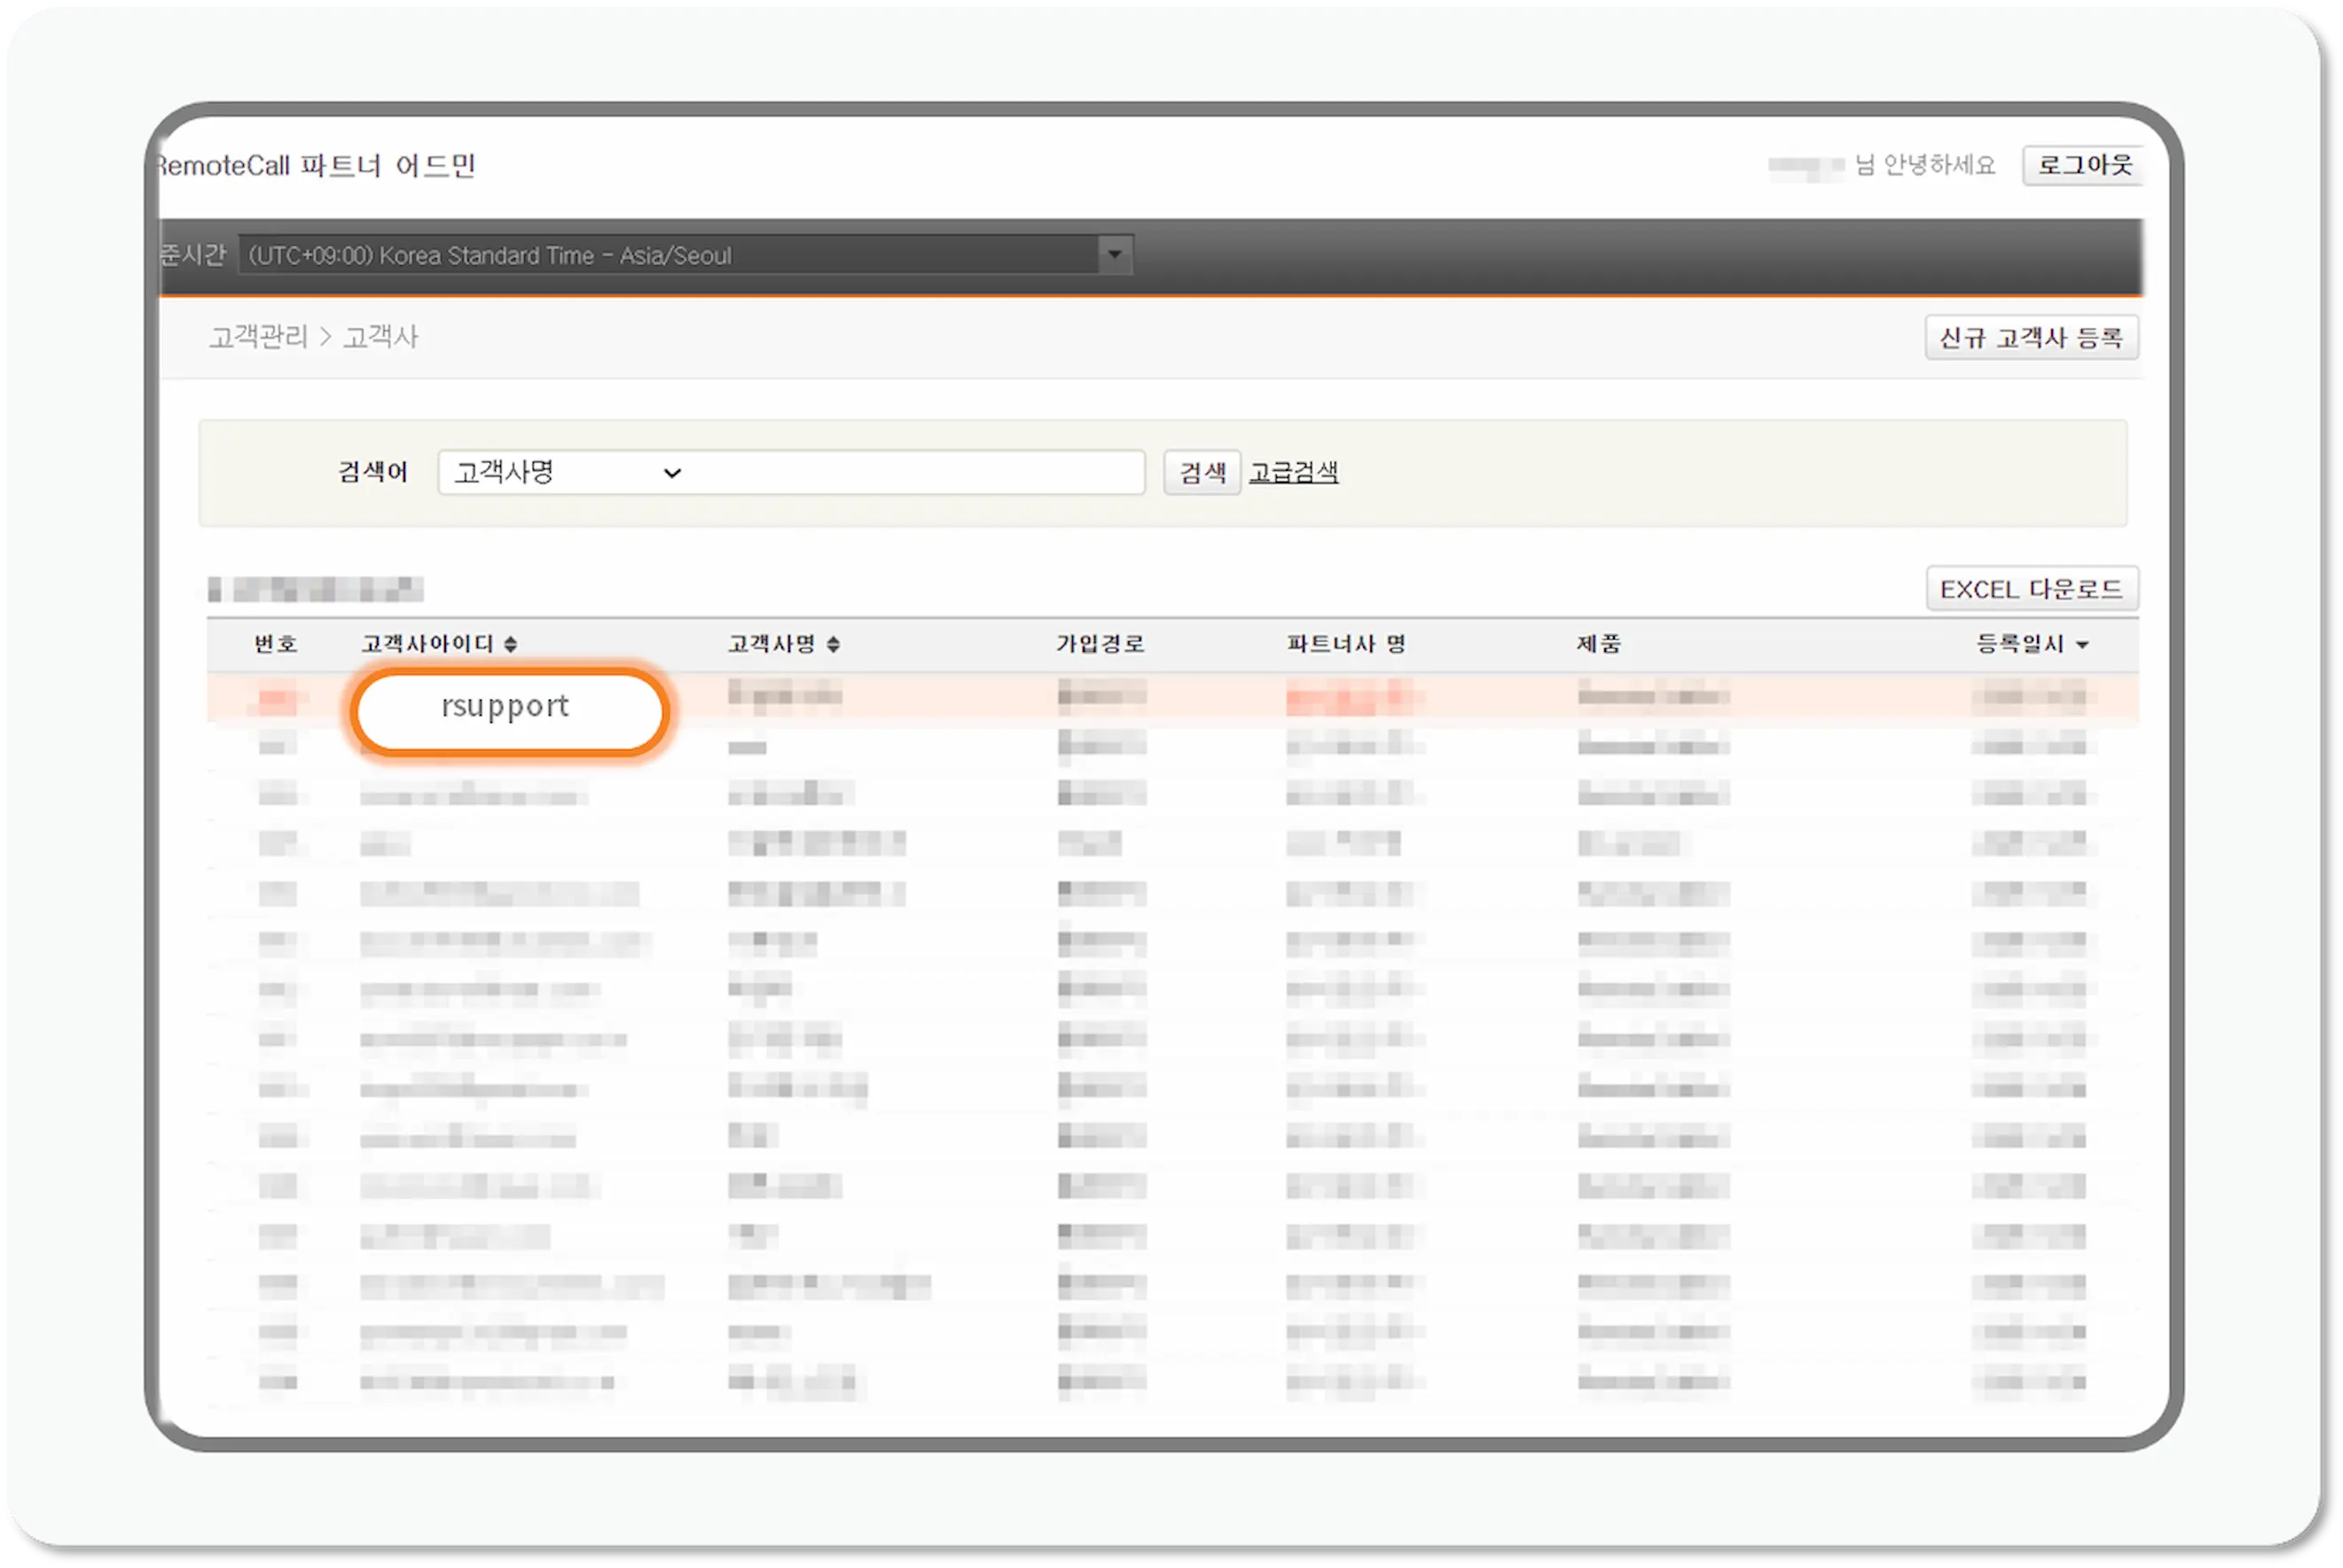This screenshot has height=1568, width=2343.
Task: Click inside the search term input field
Action: click(900, 471)
